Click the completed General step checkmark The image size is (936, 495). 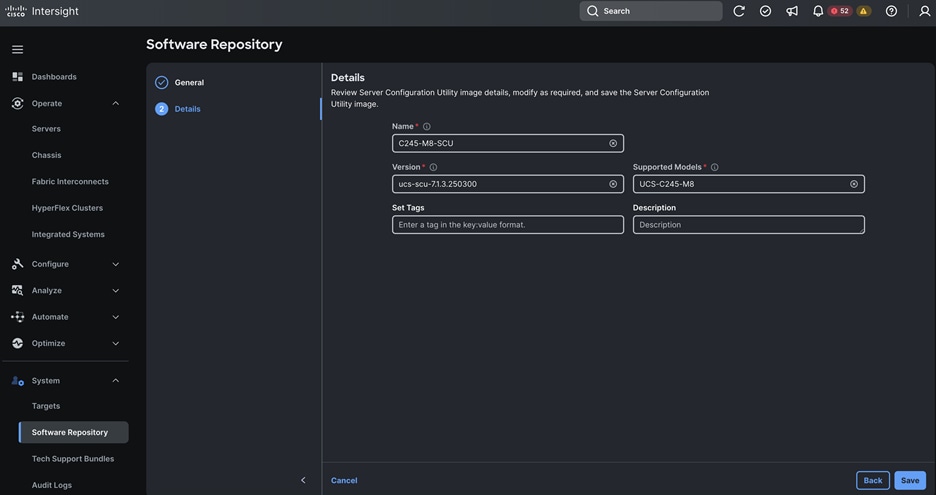pyautogui.click(x=162, y=82)
